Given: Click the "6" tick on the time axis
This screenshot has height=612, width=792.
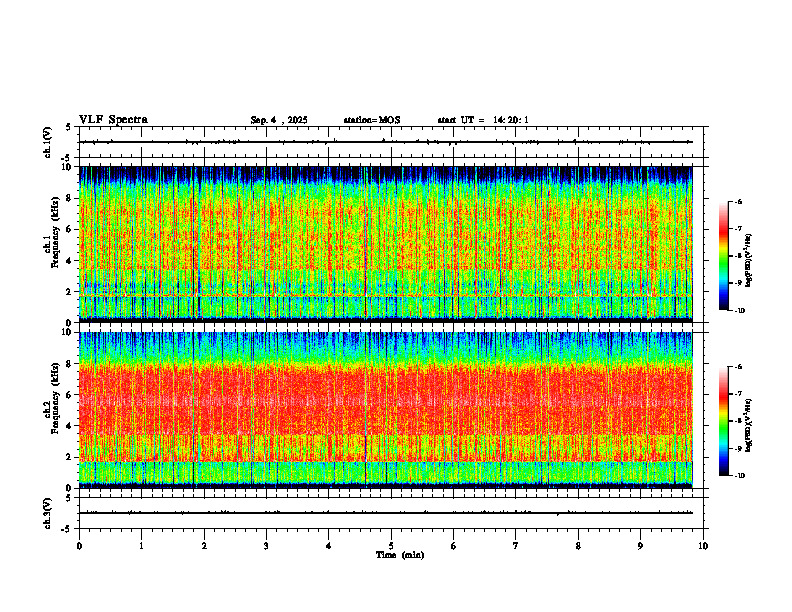Looking at the screenshot, I should coord(454,546).
